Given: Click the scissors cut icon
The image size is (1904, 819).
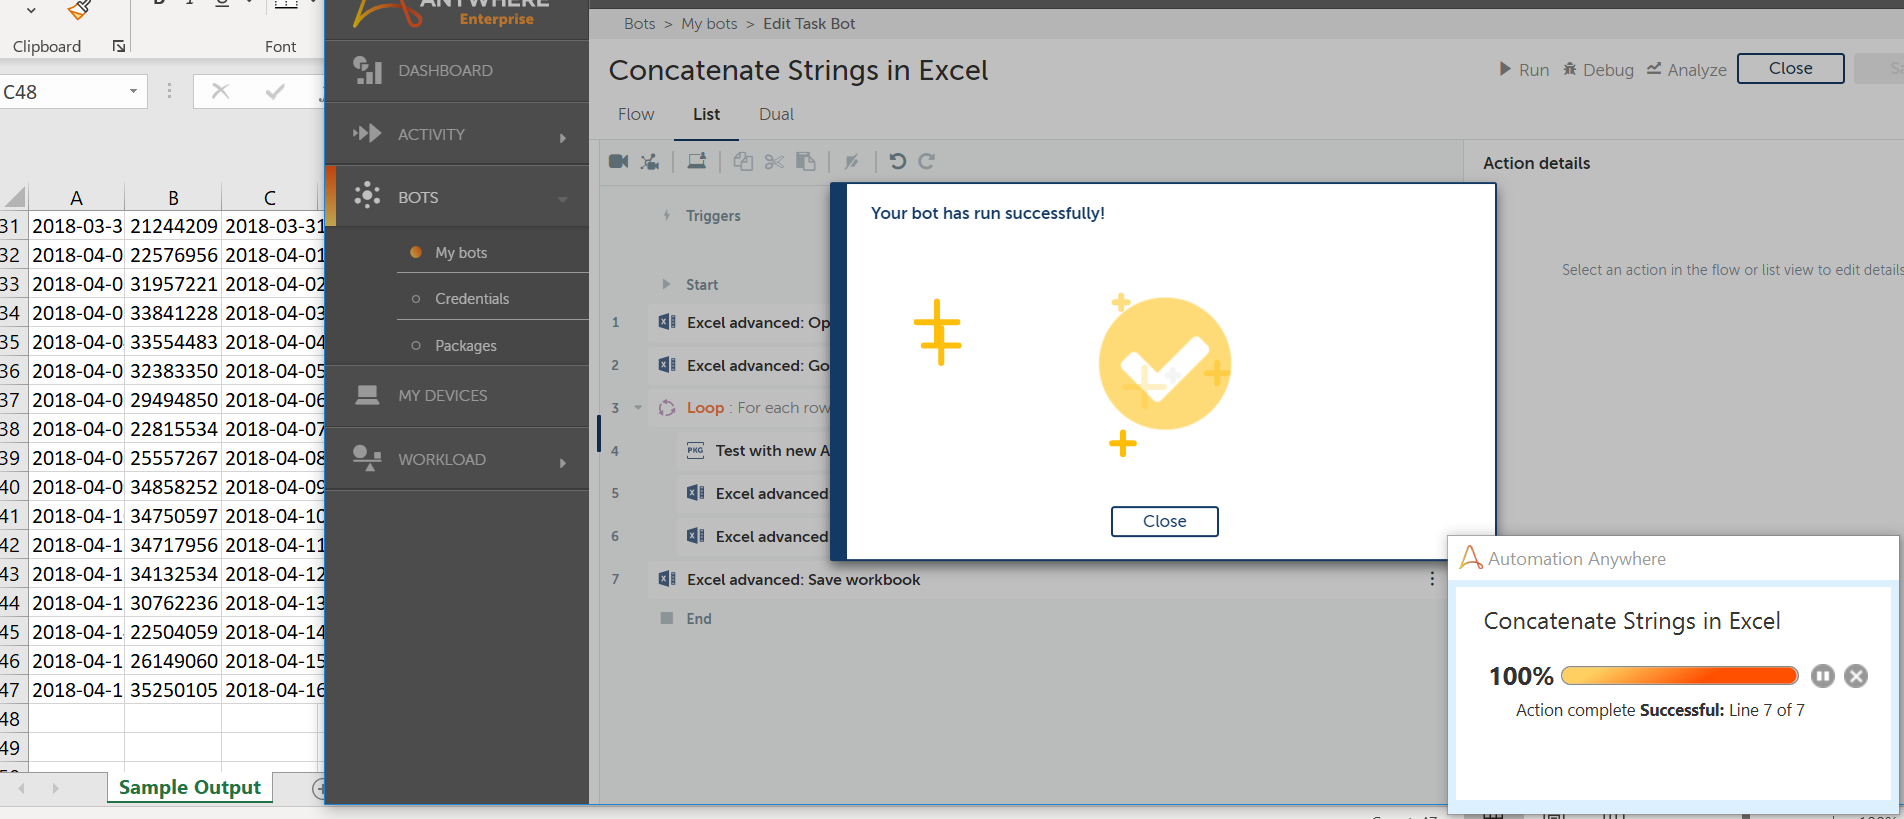Looking at the screenshot, I should coord(774,161).
